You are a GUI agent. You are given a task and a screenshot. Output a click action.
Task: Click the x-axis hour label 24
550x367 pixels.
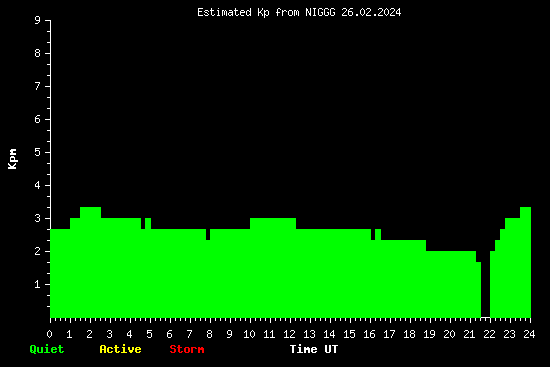tap(529, 334)
